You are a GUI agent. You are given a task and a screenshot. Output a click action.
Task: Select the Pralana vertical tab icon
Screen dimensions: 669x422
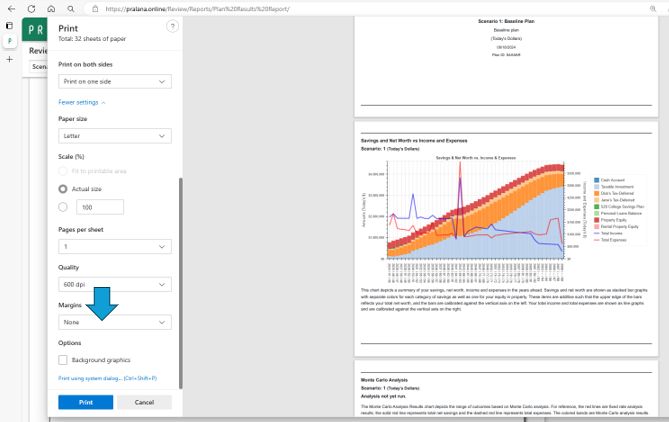click(9, 41)
